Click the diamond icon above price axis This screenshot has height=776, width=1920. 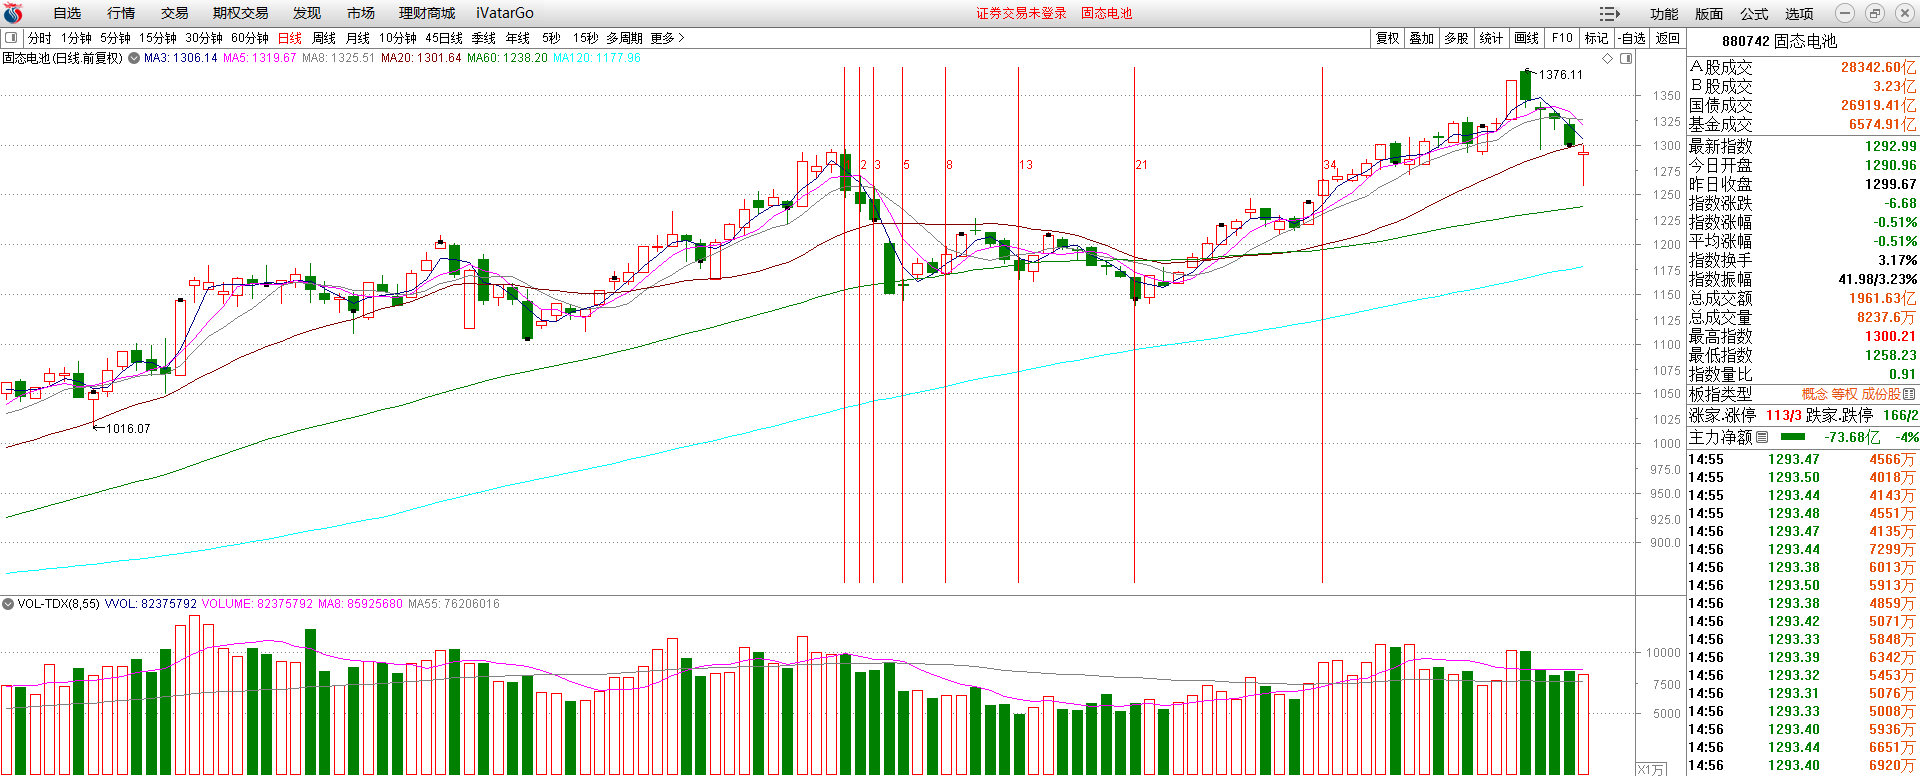pos(1608,58)
